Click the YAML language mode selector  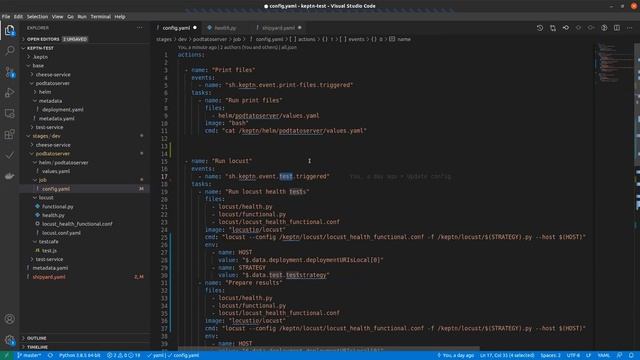(x=603, y=356)
